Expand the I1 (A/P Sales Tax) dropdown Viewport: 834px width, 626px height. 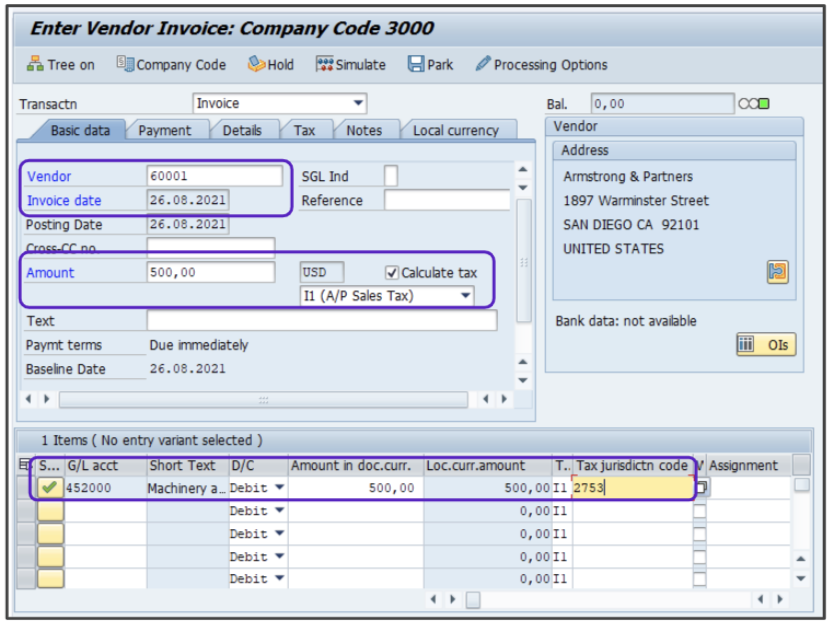coord(465,296)
